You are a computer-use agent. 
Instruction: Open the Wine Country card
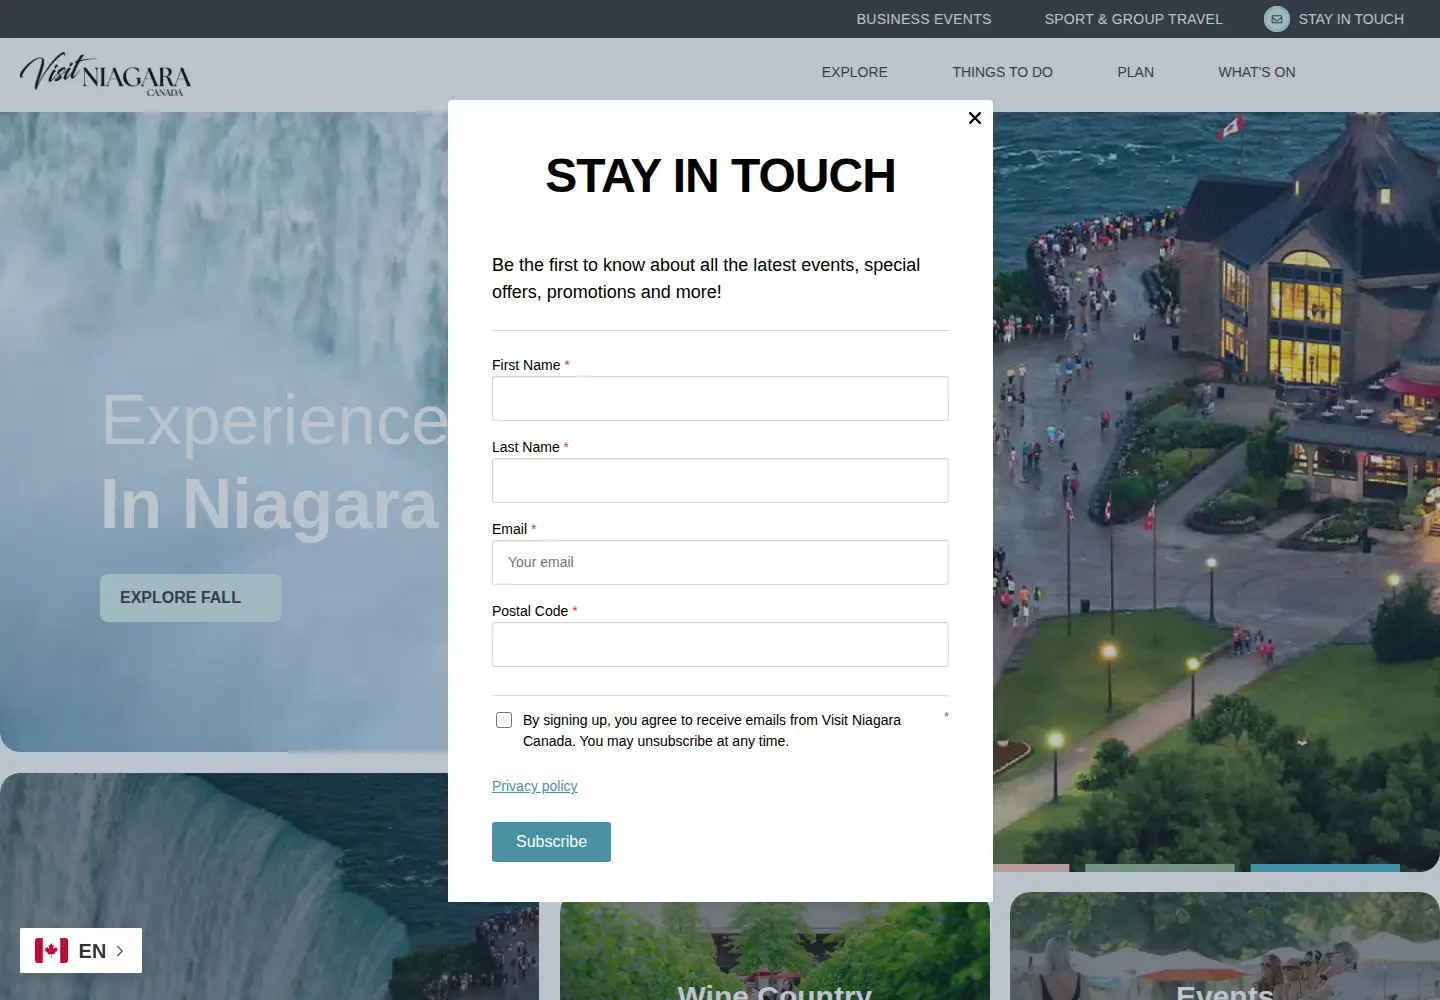pos(775,950)
